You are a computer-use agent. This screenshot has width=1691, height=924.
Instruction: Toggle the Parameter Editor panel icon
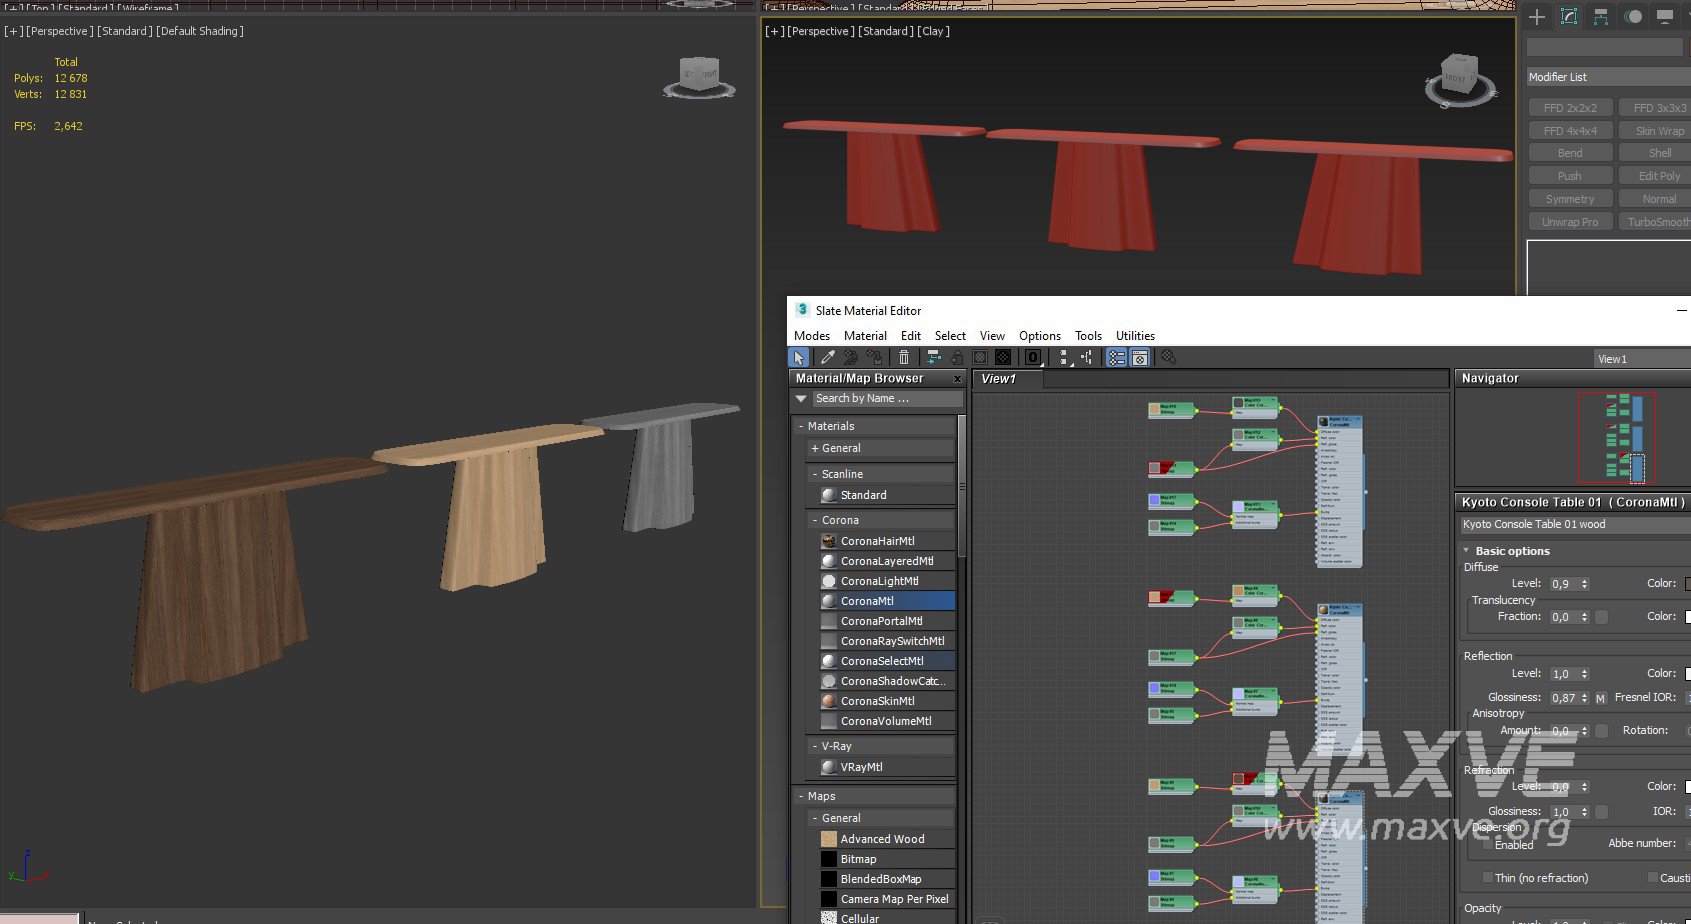pyautogui.click(x=1140, y=357)
